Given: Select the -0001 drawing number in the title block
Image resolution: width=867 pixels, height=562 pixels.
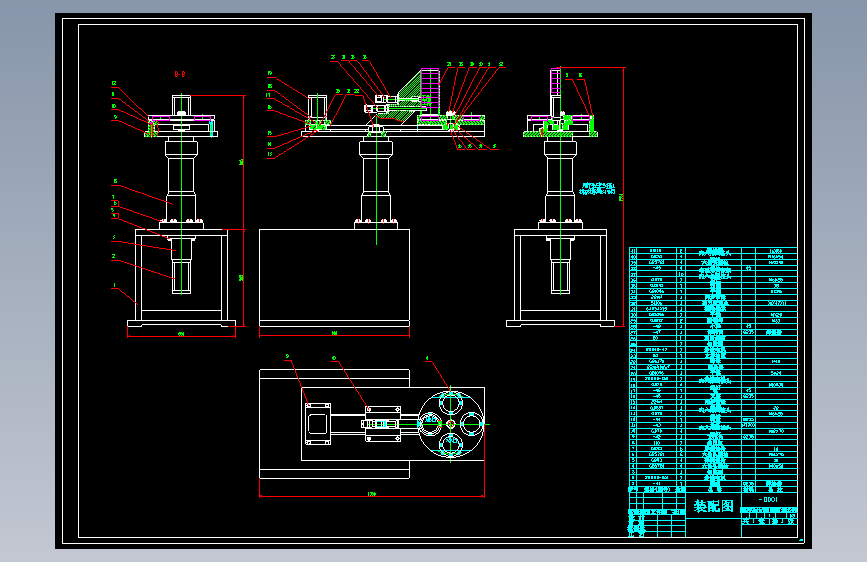Looking at the screenshot, I should (x=768, y=499).
